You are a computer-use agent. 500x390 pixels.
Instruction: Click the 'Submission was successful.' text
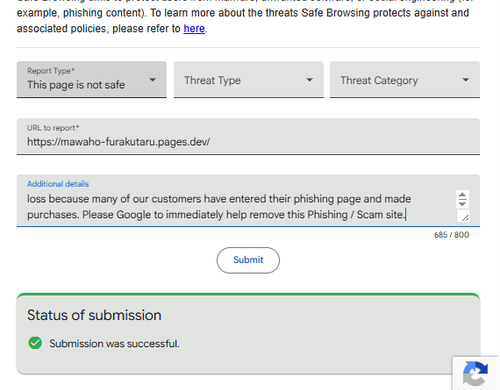pyautogui.click(x=114, y=343)
